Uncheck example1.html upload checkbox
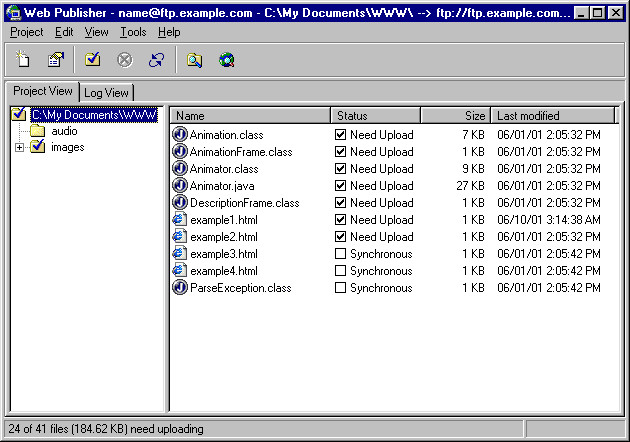630x442 pixels. point(340,219)
